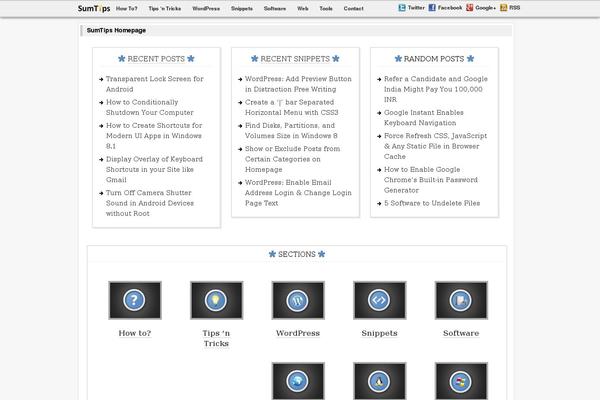The width and height of the screenshot is (600, 400).
Task: Click the RECENT POSTS heading
Action: pyautogui.click(x=156, y=59)
